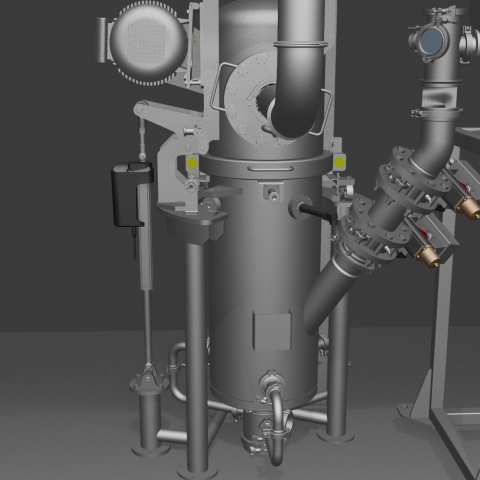Viewport: 480px width, 480px height.
Task: Click the blue sight glass lens
Action: click(x=432, y=42)
